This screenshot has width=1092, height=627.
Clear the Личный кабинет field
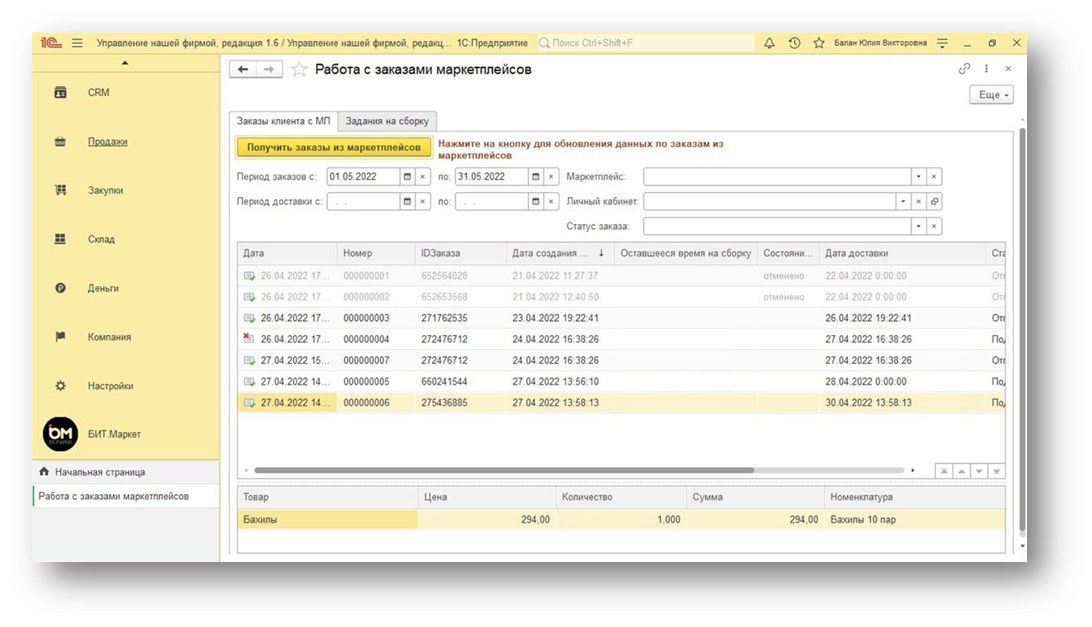[x=918, y=202]
